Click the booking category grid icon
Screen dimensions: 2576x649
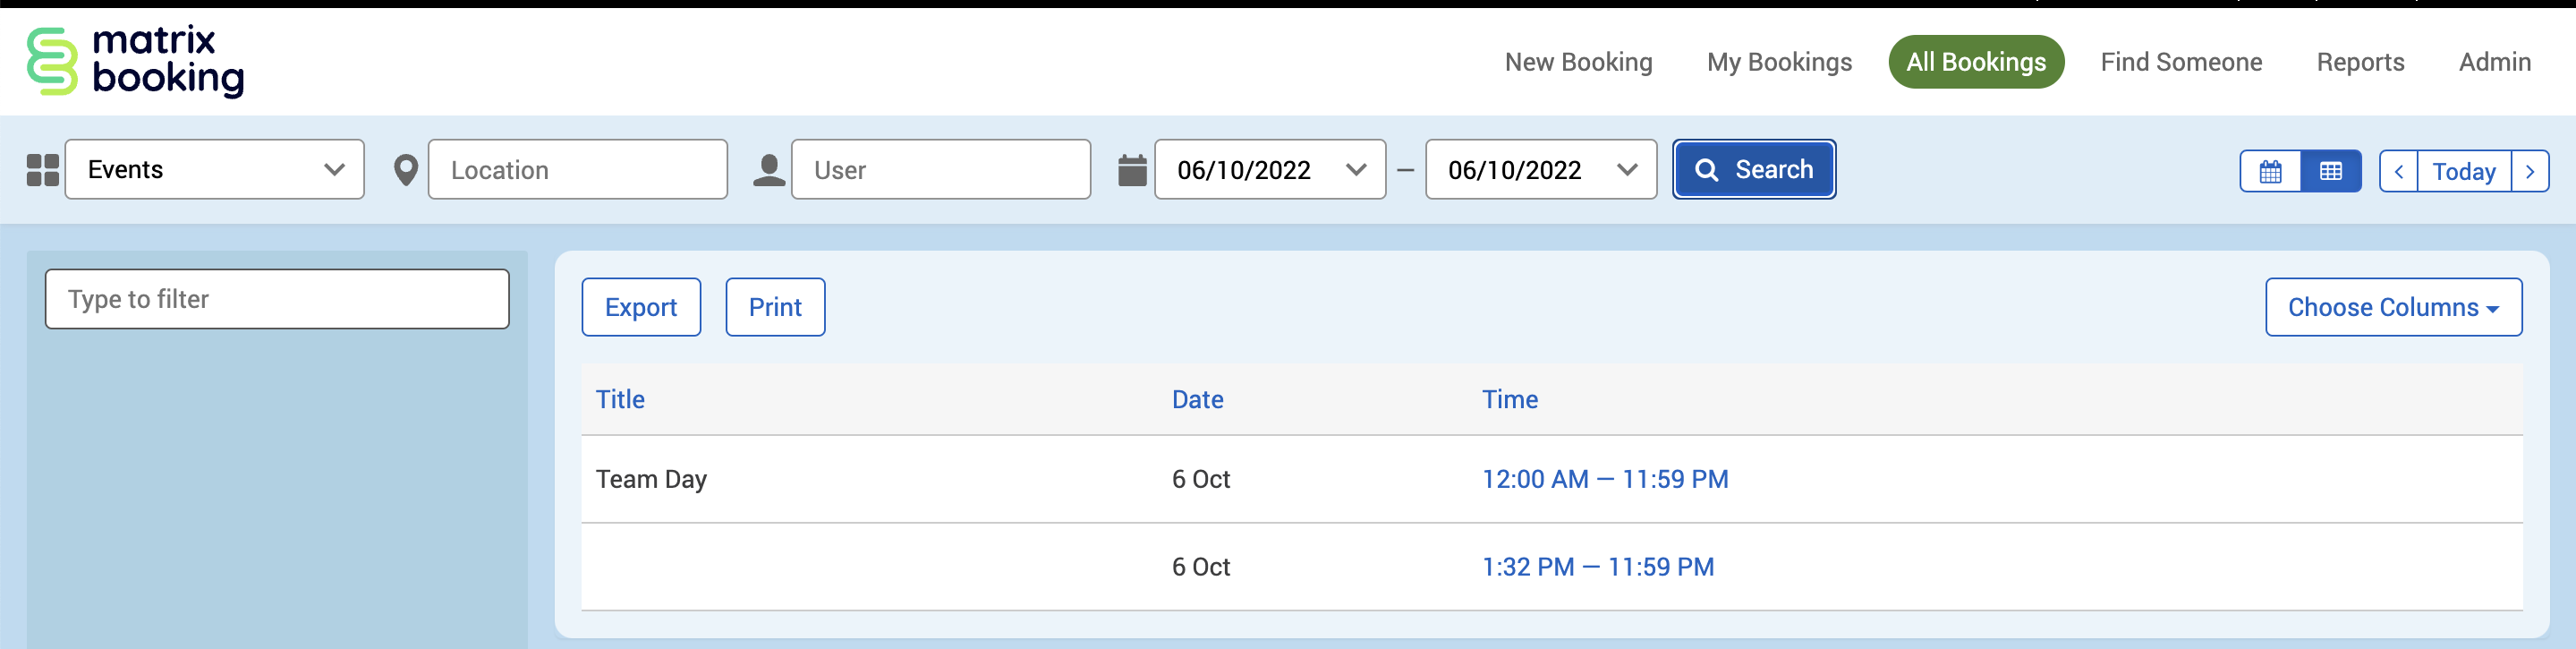[43, 170]
